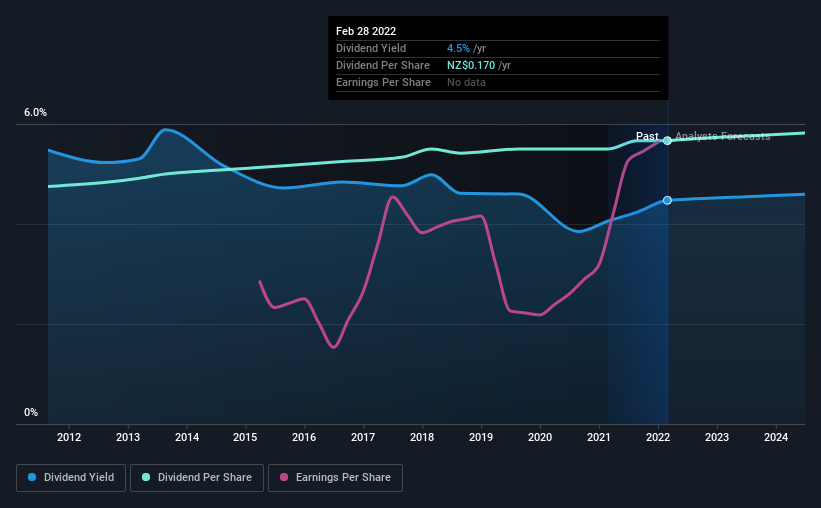Click the 2013 x-axis label
This screenshot has width=821, height=508.
[128, 437]
